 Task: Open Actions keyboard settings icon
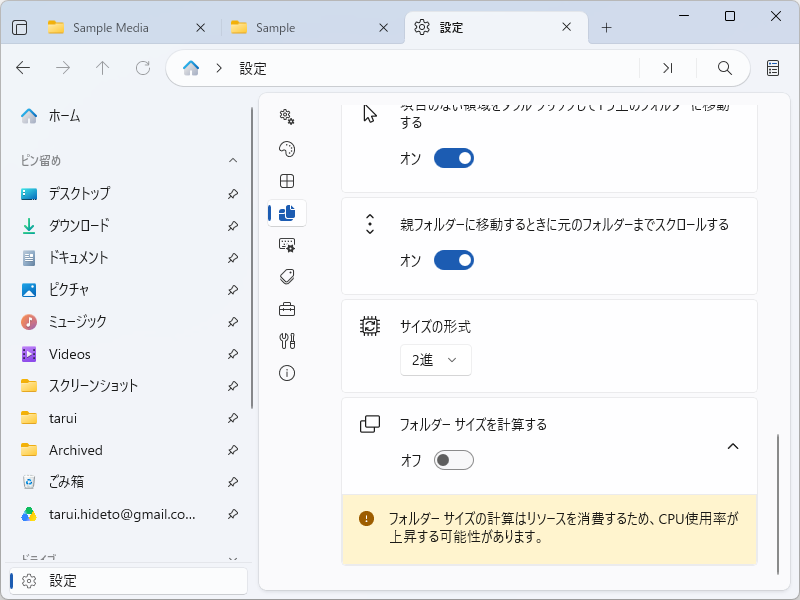point(287,245)
